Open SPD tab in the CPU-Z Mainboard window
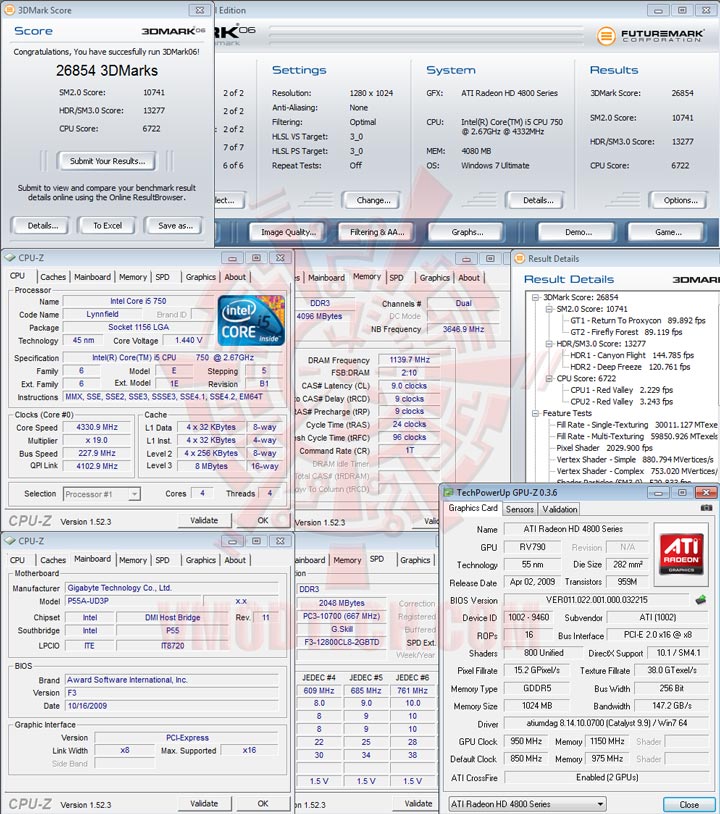The width and height of the screenshot is (720, 814). [x=162, y=560]
